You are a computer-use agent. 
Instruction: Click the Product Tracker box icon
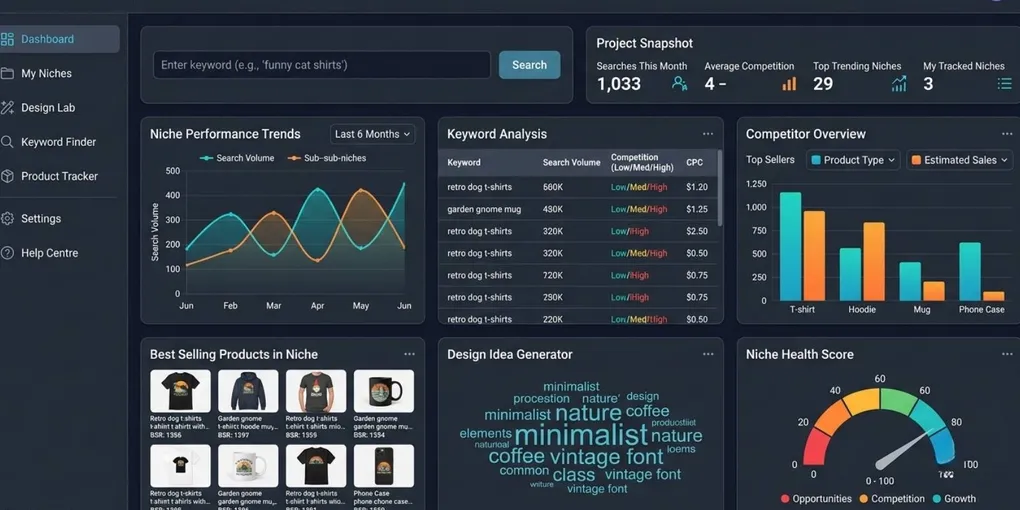pyautogui.click(x=7, y=176)
